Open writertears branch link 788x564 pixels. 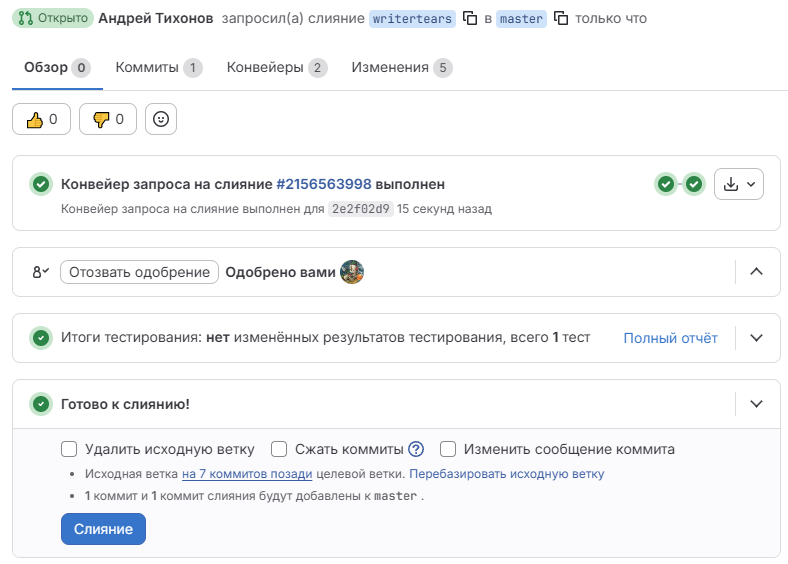point(412,19)
